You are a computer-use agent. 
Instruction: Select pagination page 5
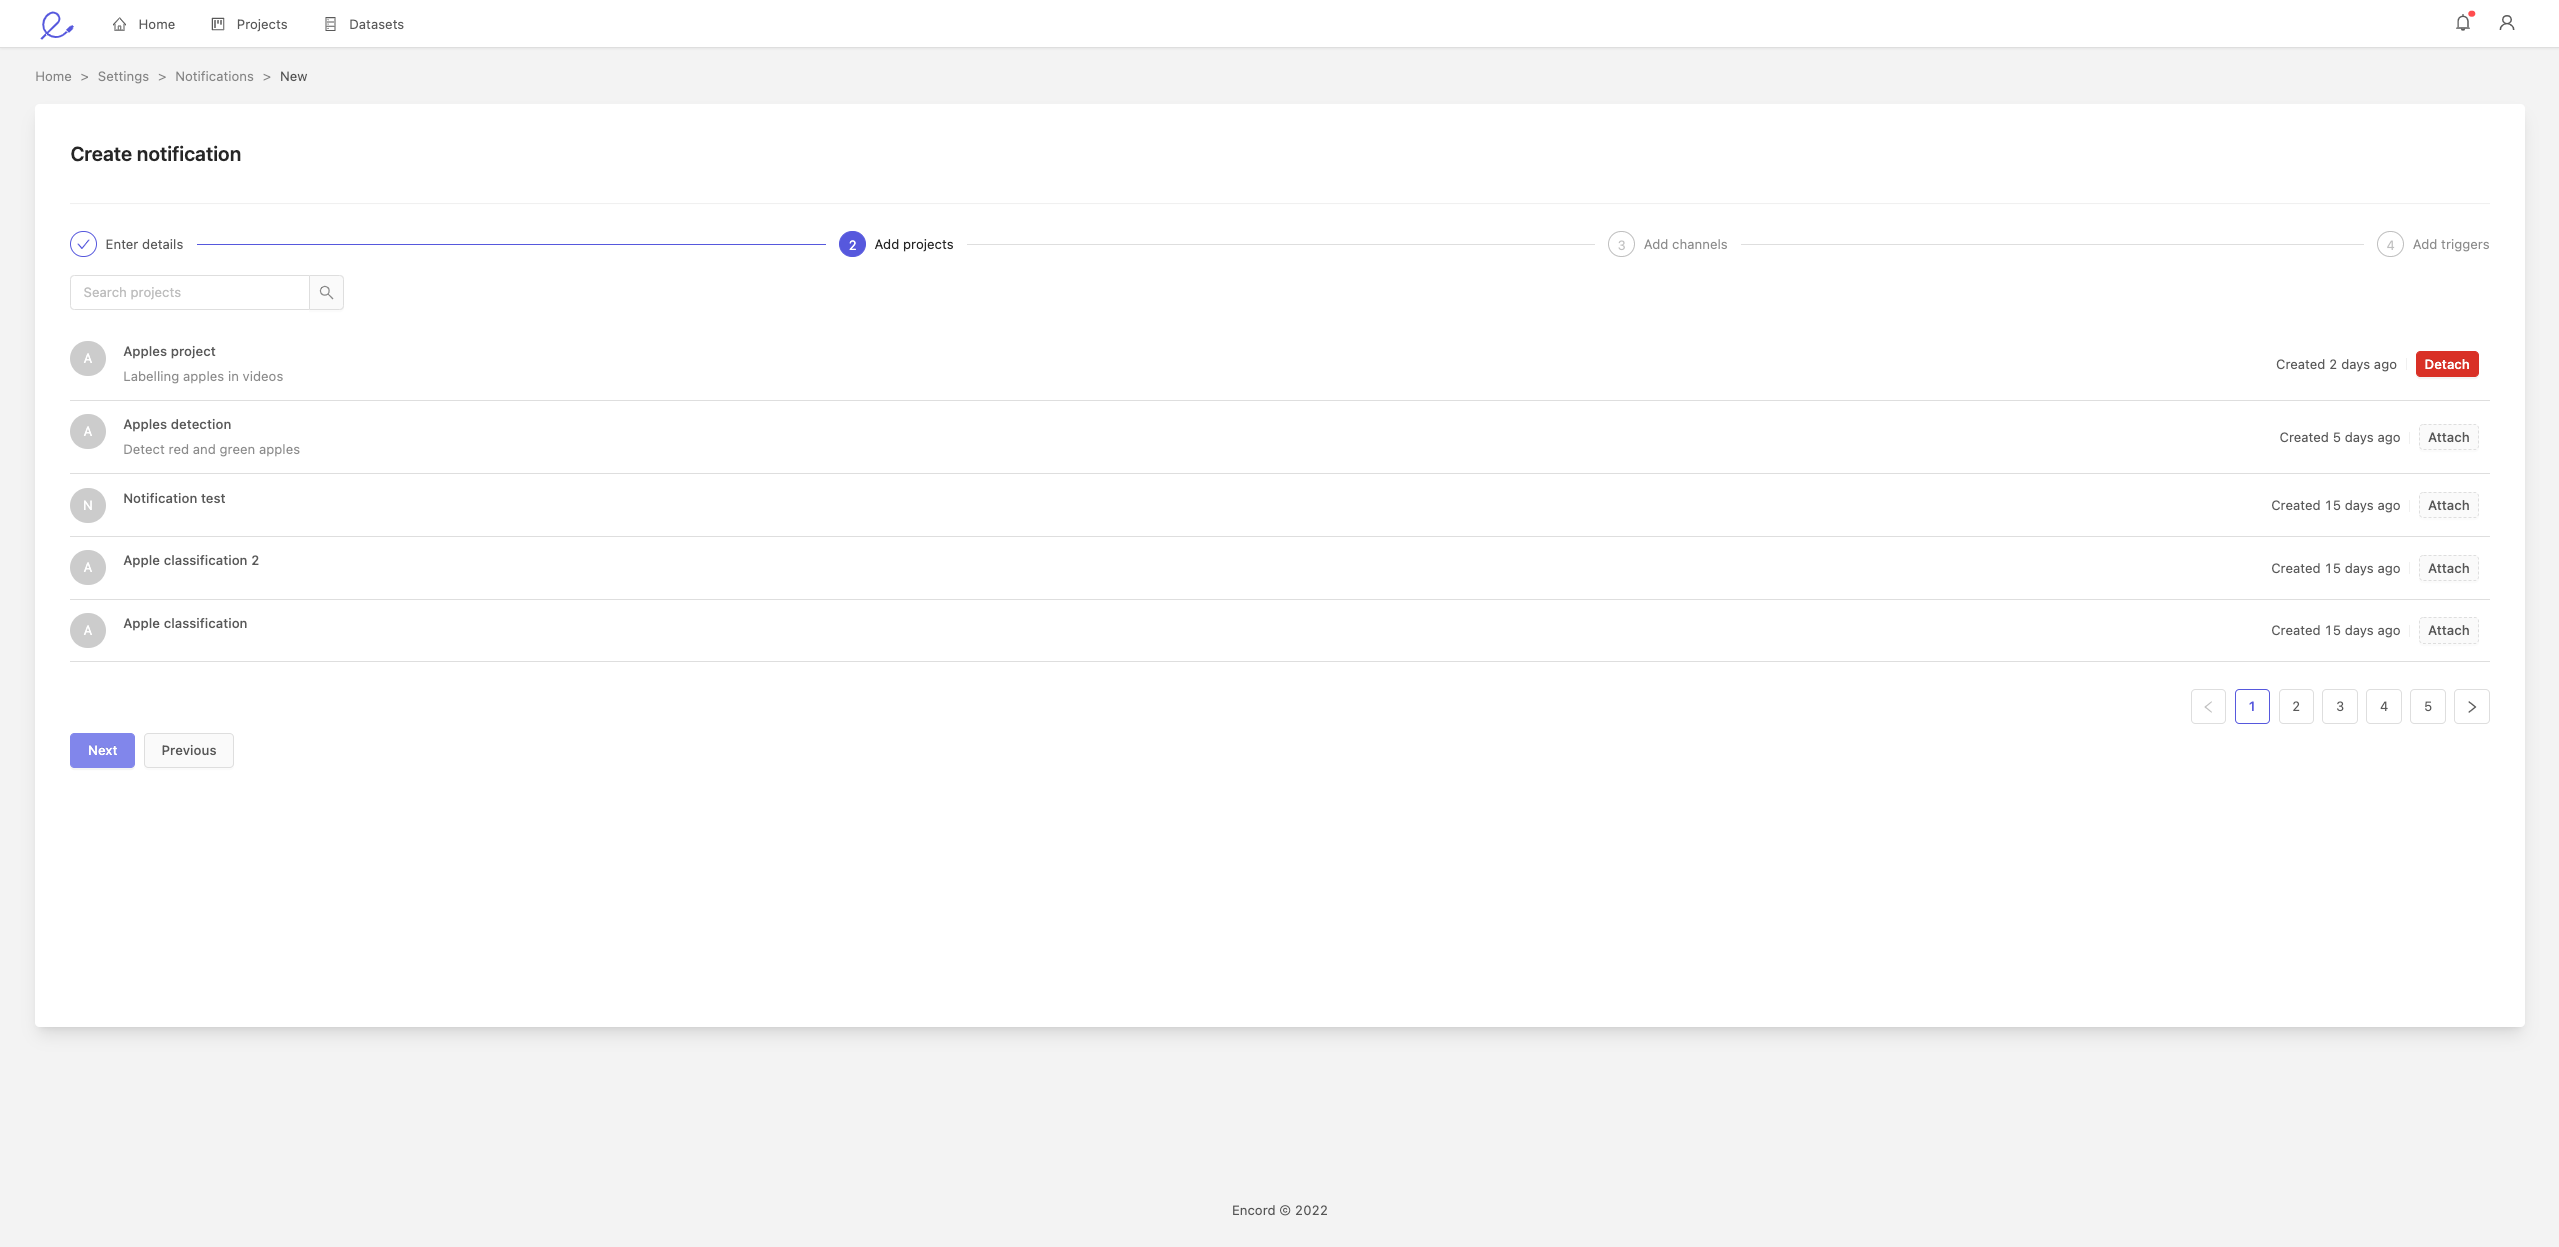pyautogui.click(x=2428, y=706)
